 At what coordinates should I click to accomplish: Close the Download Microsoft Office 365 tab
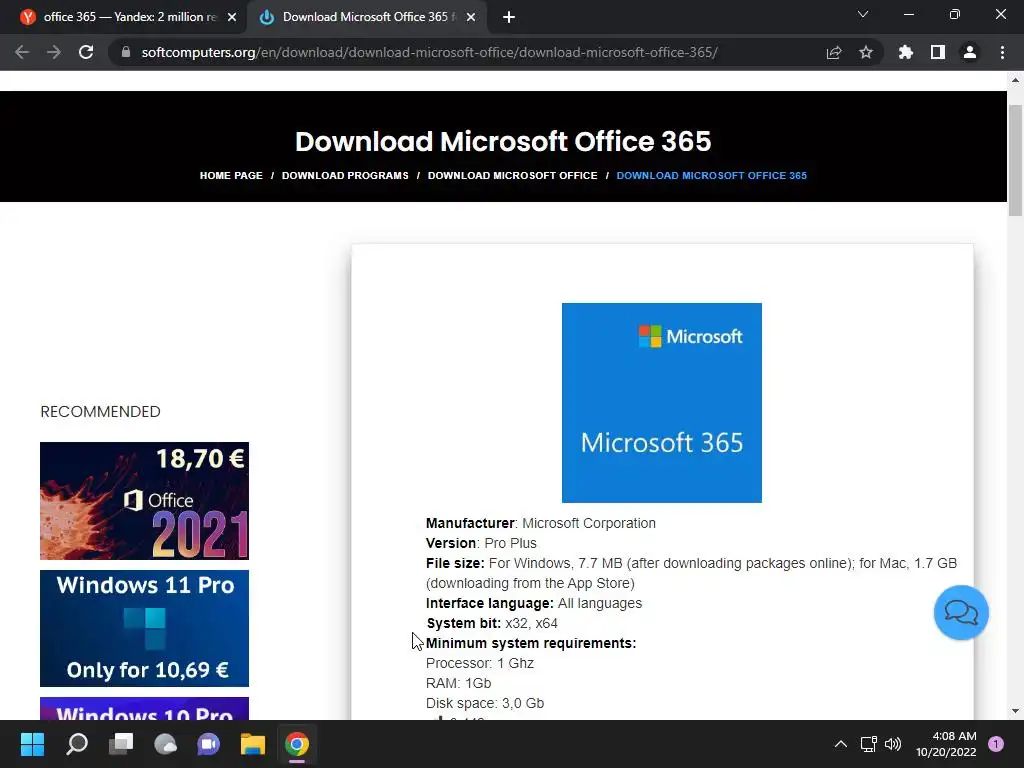click(x=471, y=17)
